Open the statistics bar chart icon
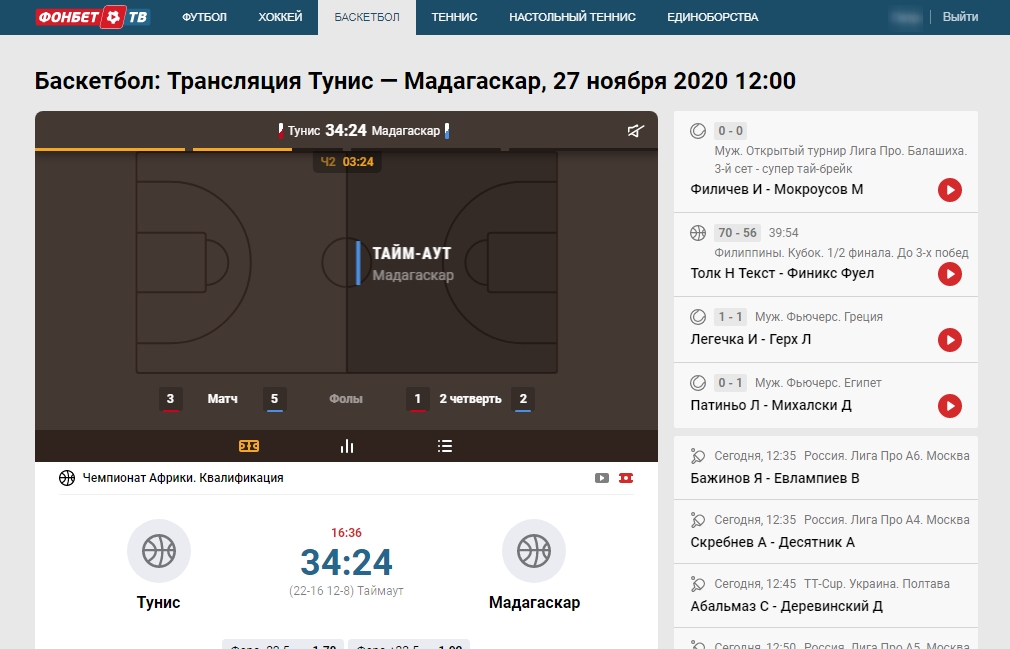This screenshot has width=1010, height=649. (x=347, y=446)
